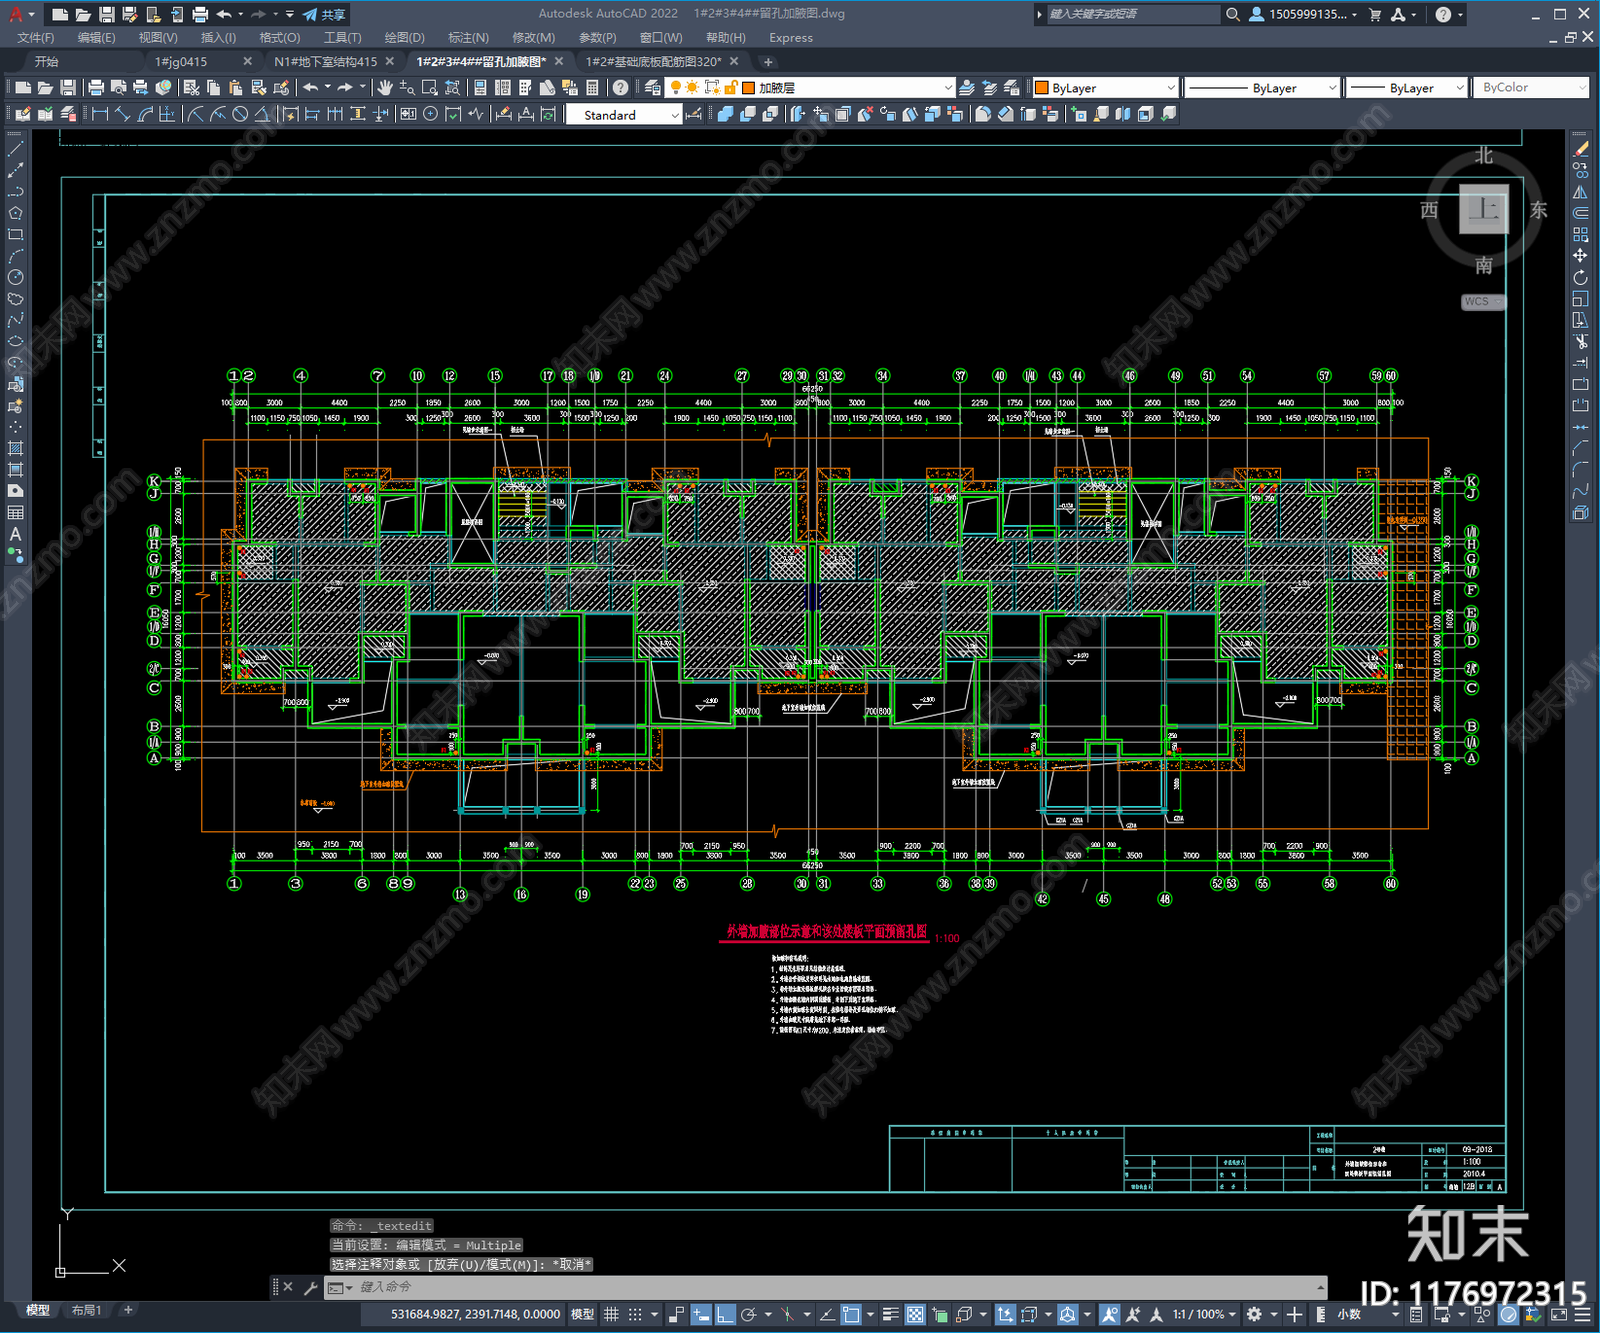Switch to the 1#2#基础底板配筋图320 tab

(653, 62)
